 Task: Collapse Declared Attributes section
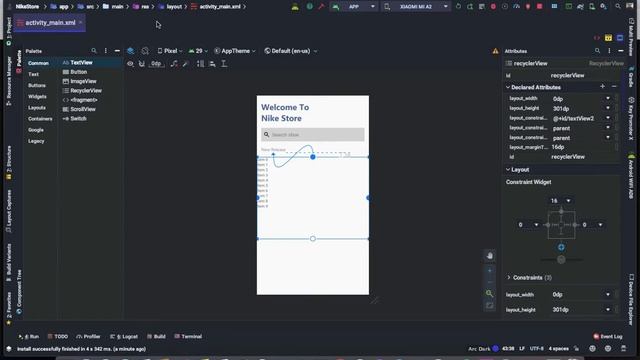click(508, 87)
